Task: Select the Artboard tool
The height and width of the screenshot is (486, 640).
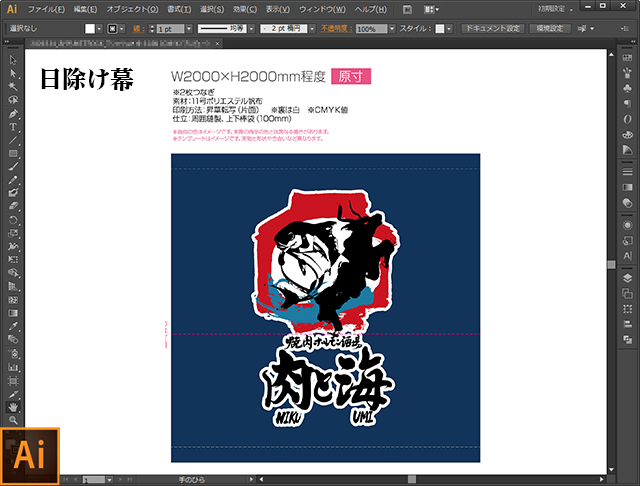Action: tap(13, 381)
